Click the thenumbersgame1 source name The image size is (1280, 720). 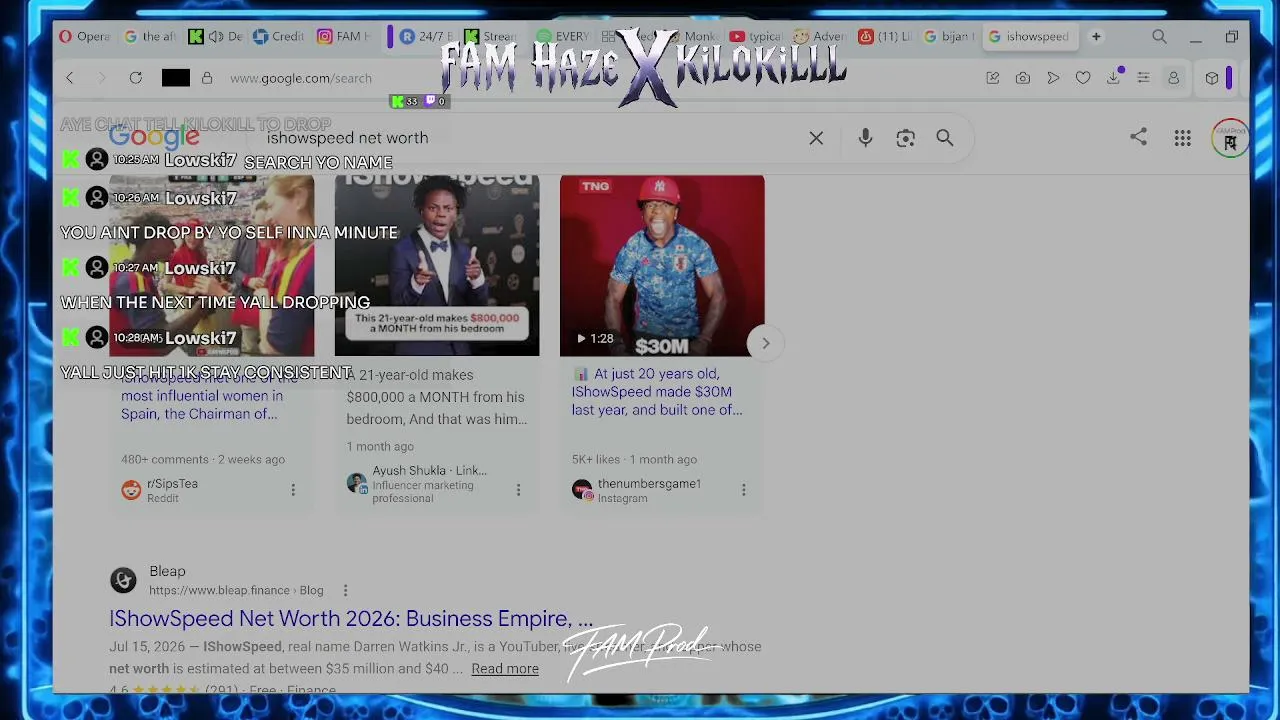point(649,484)
